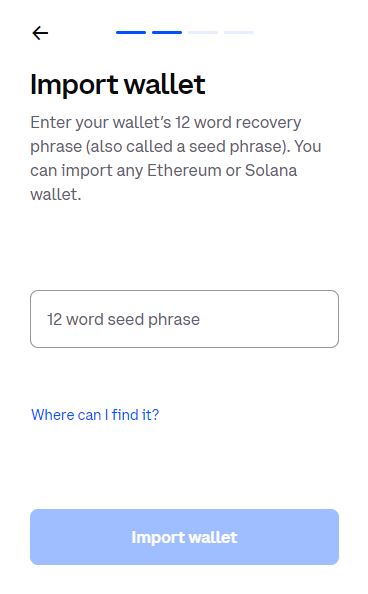The image size is (368, 594).
Task: Select the third faded progress step indicator
Action: click(x=203, y=33)
